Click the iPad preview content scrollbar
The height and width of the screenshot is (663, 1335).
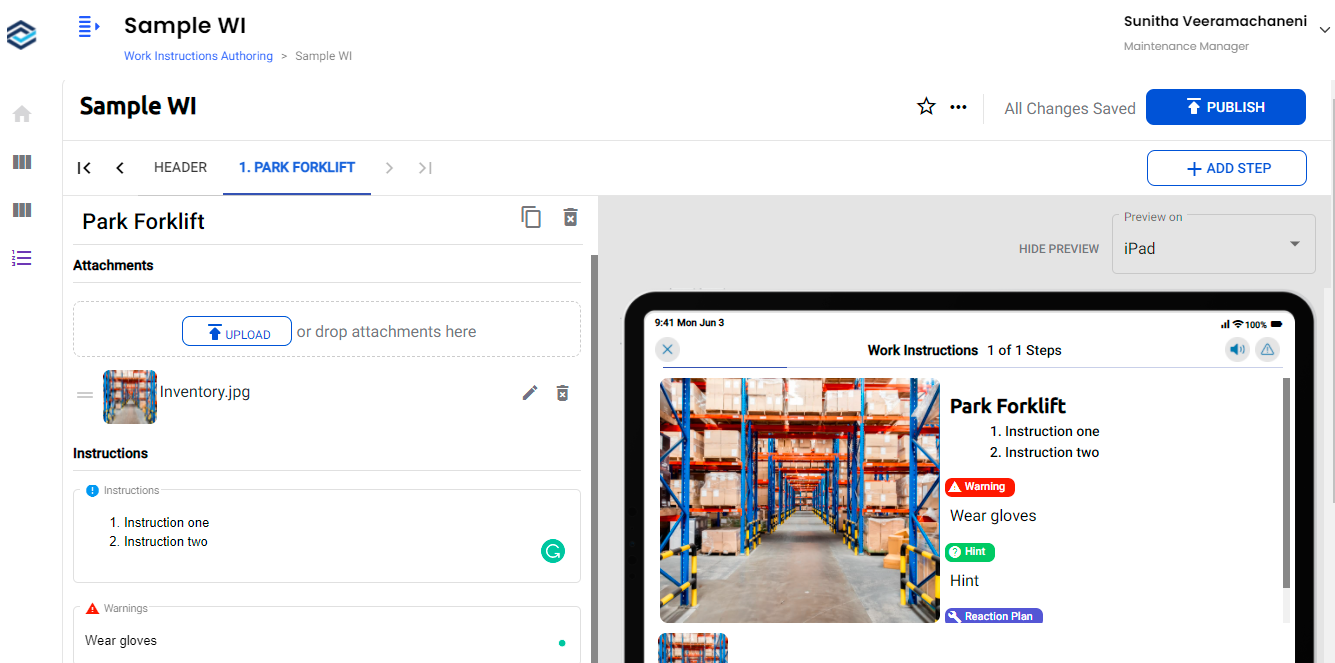[1286, 483]
